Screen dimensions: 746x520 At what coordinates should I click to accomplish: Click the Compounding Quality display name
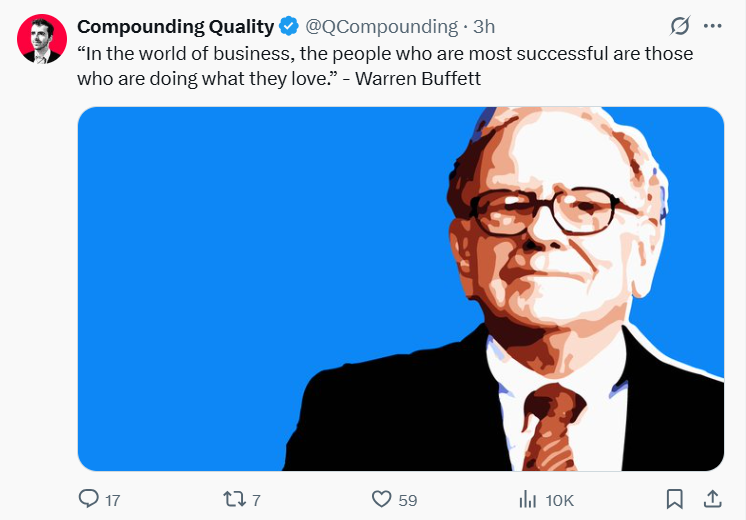click(x=176, y=27)
